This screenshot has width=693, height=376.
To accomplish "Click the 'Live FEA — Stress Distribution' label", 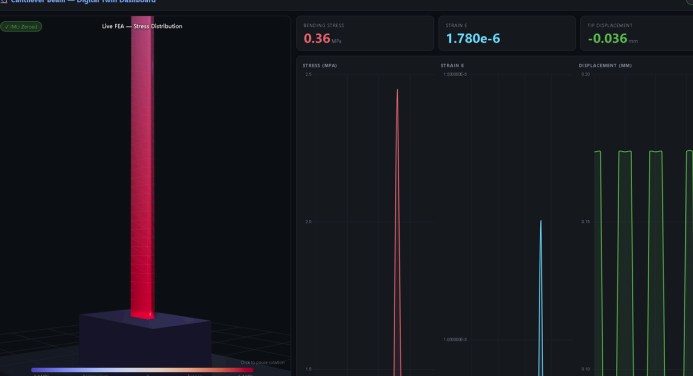I will tap(142, 26).
